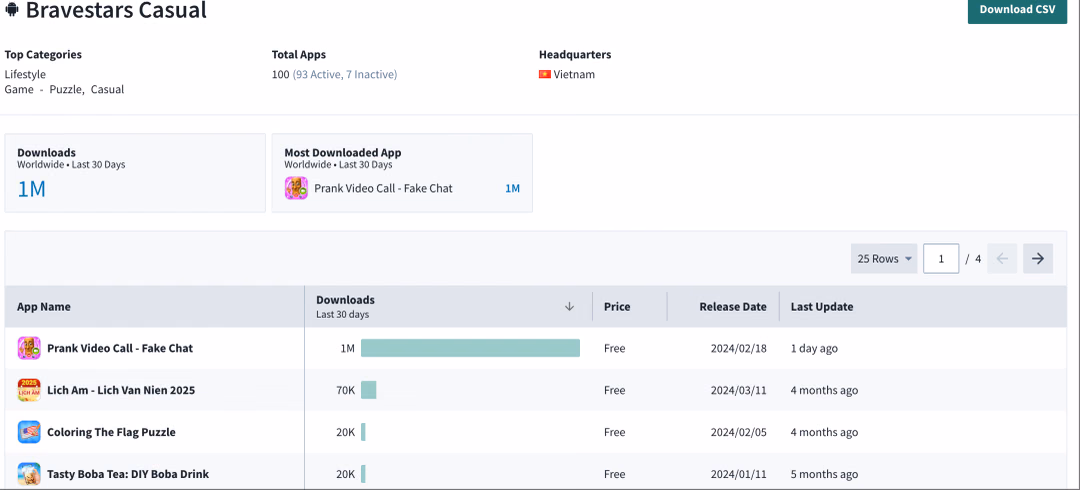Image resolution: width=1080 pixels, height=490 pixels.
Task: Go to the previous page arrow
Action: [1002, 258]
